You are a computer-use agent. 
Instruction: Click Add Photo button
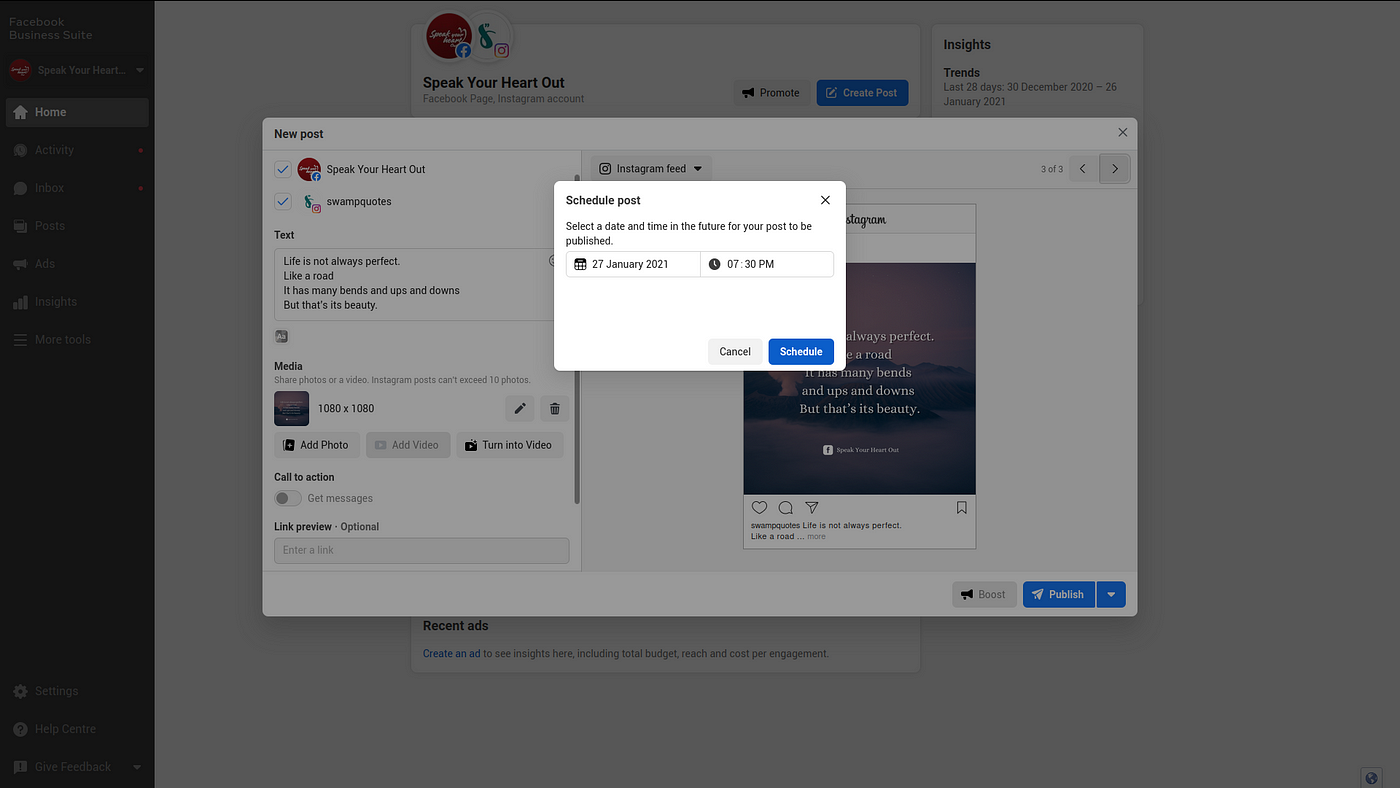317,445
